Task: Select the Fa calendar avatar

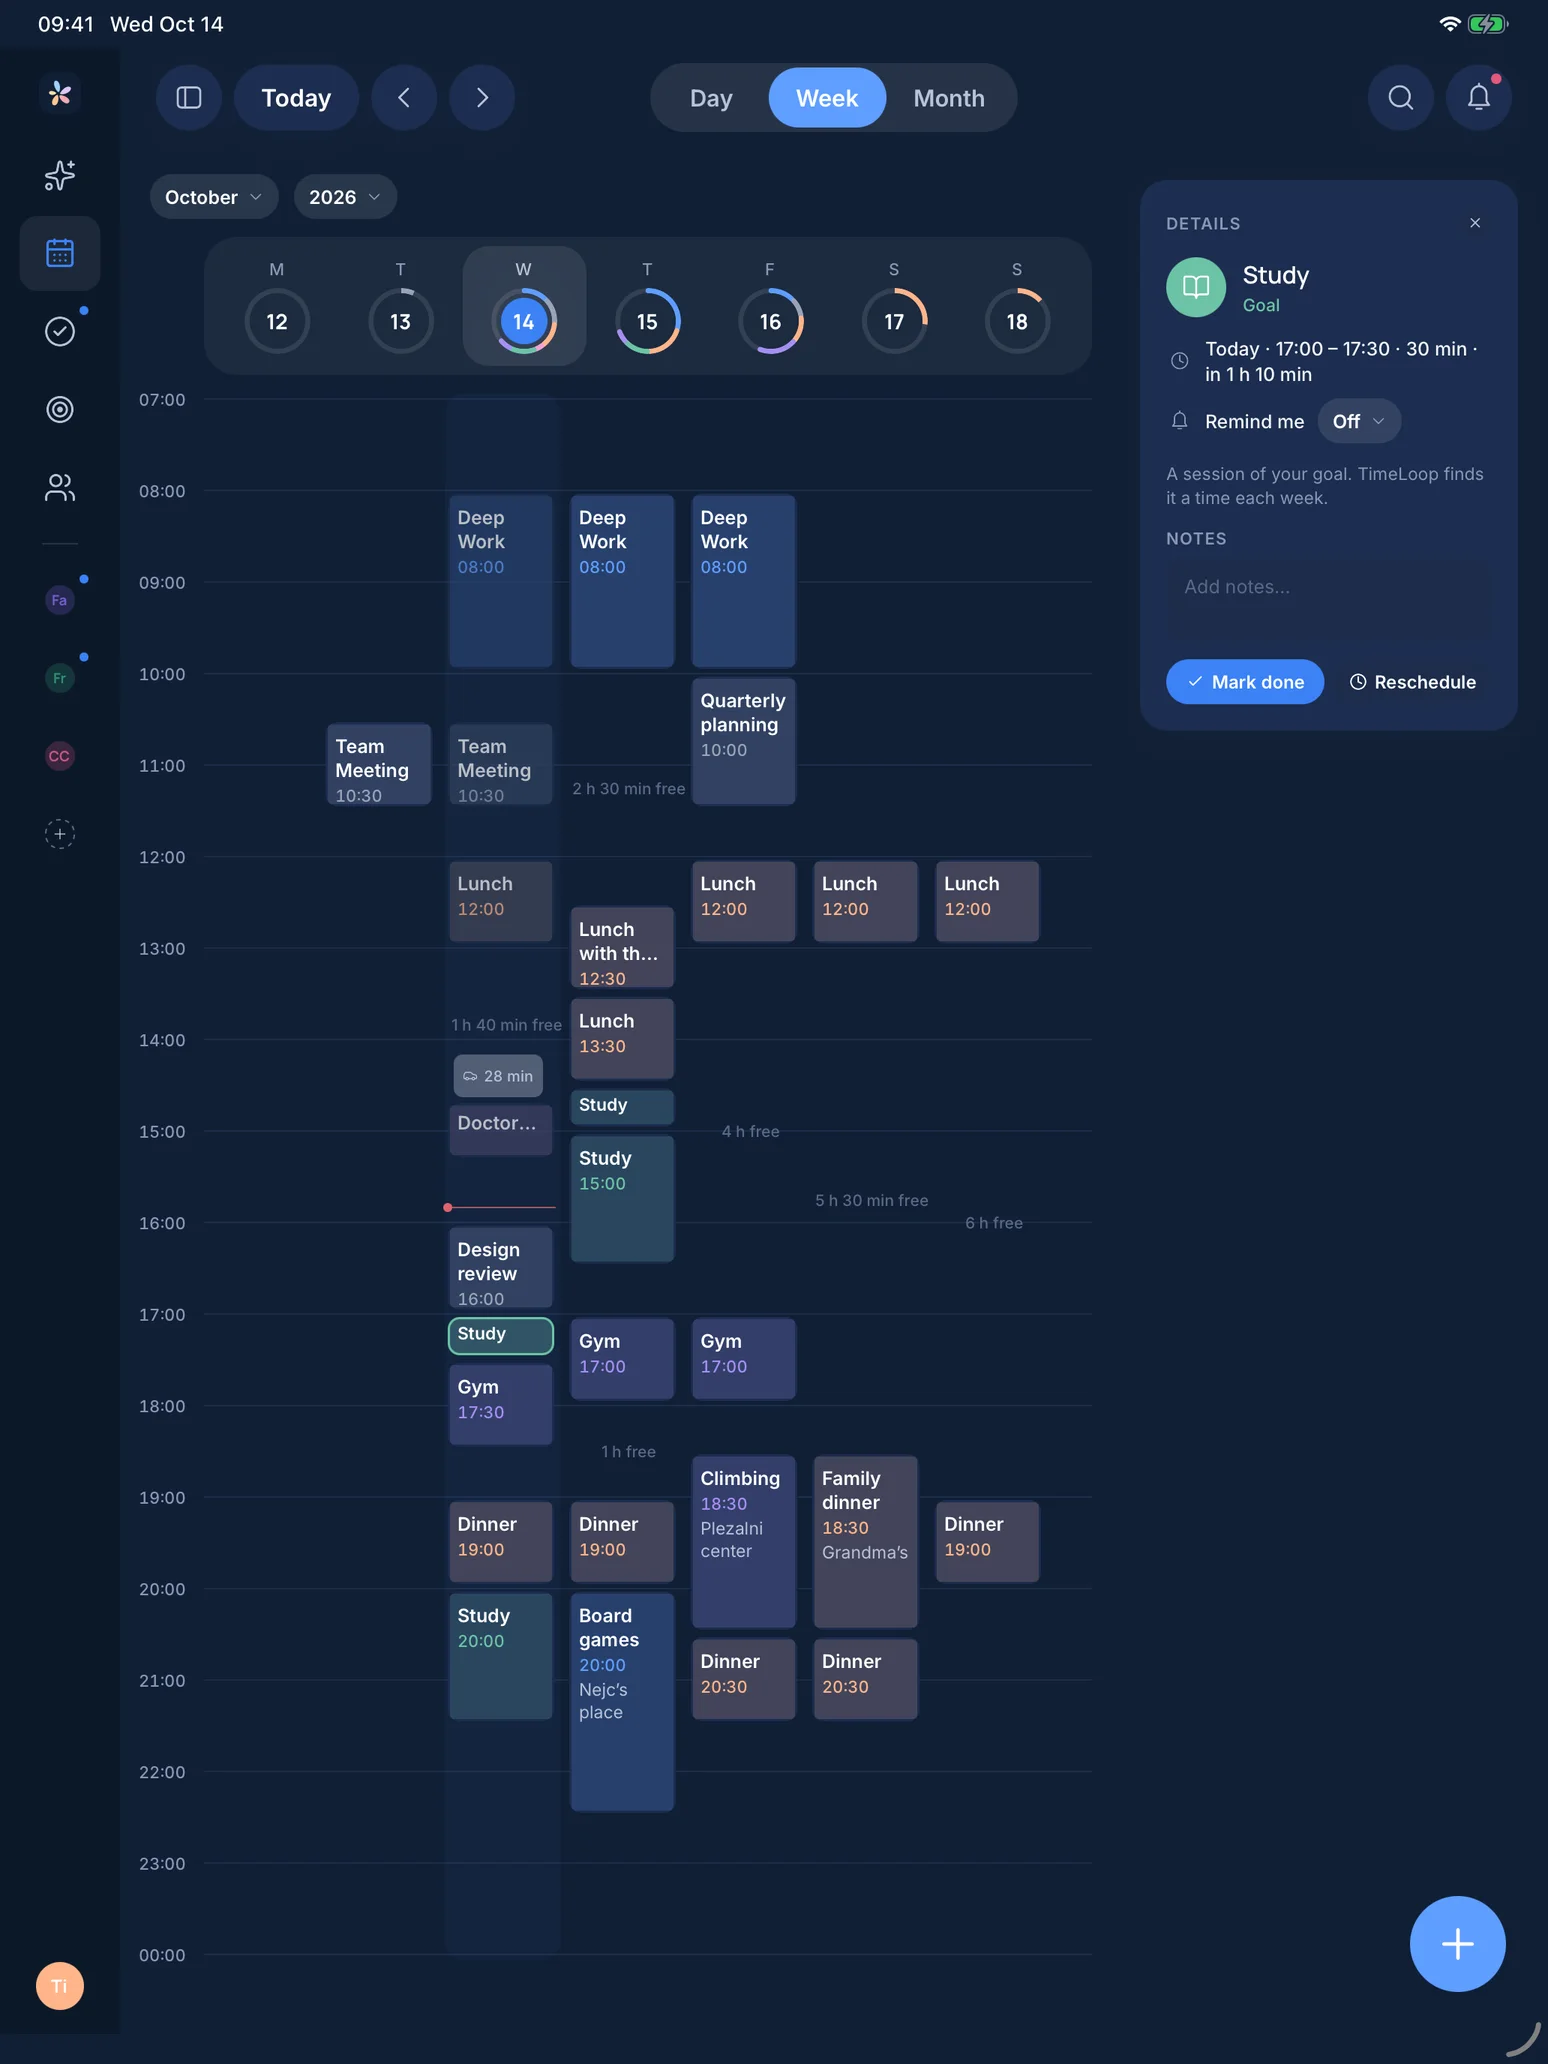Action: pos(60,600)
